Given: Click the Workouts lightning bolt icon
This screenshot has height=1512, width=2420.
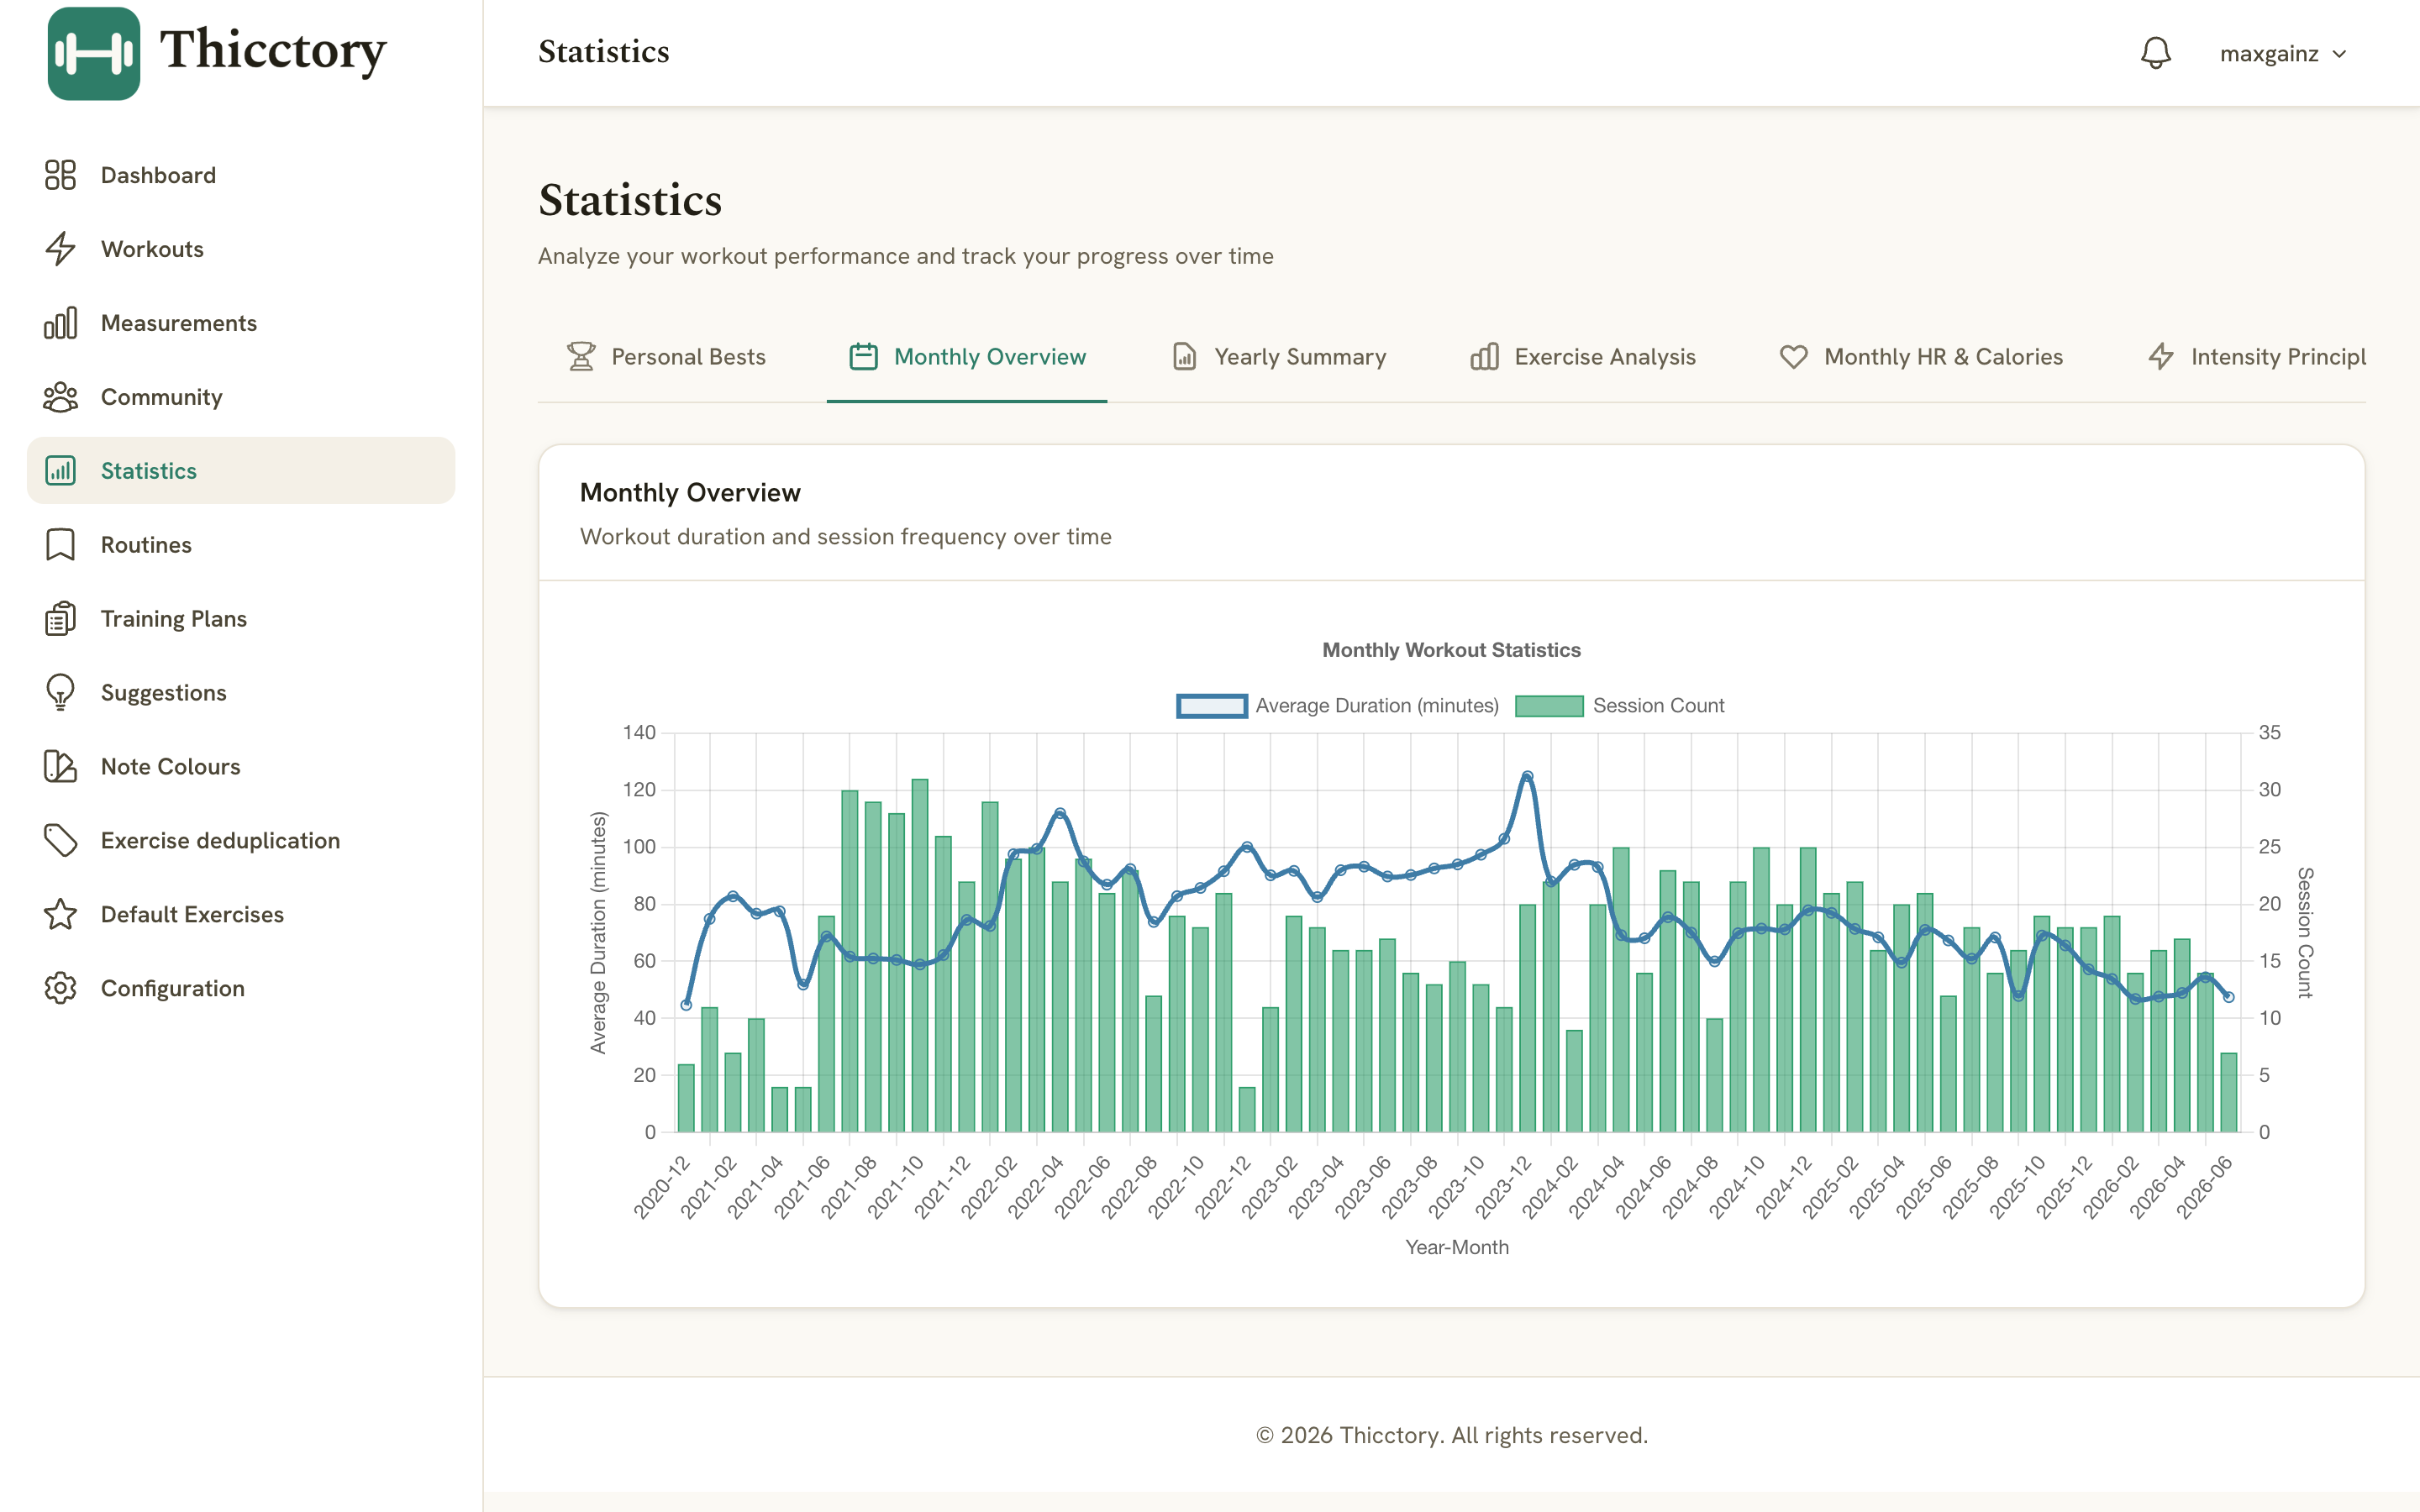Looking at the screenshot, I should (60, 249).
